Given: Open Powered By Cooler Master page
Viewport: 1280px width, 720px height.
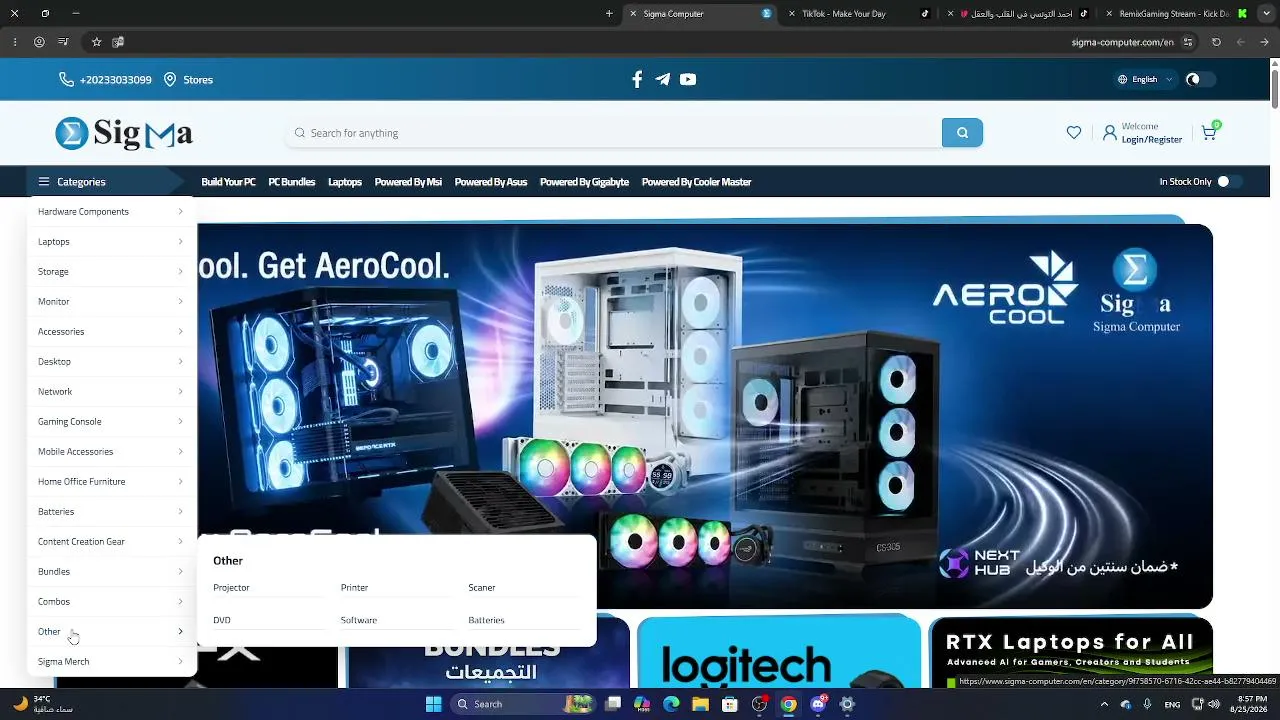Looking at the screenshot, I should 696,182.
